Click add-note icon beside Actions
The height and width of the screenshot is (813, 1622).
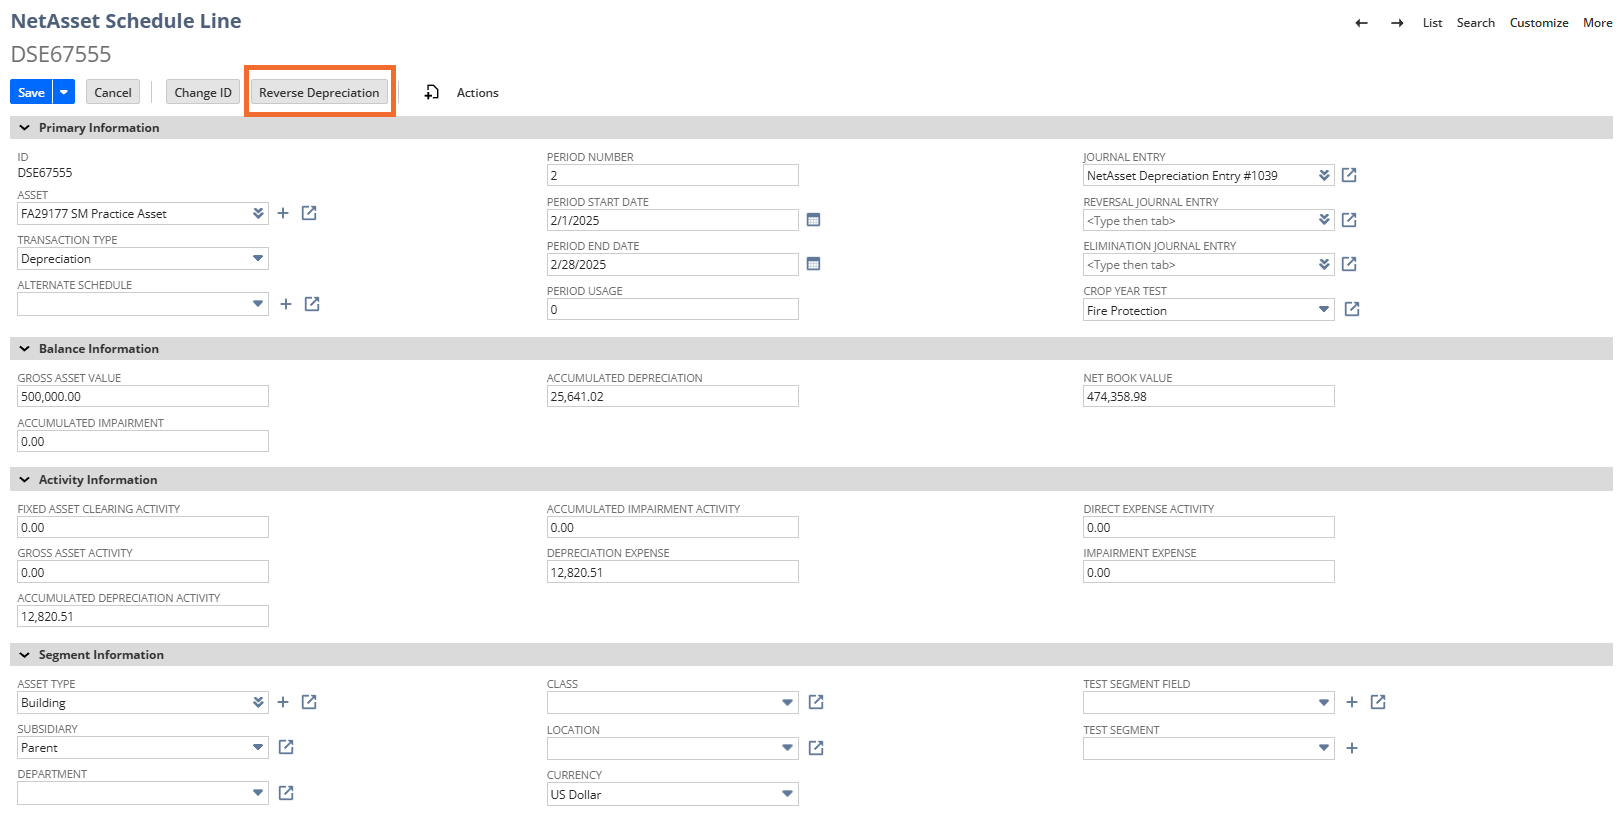(432, 92)
